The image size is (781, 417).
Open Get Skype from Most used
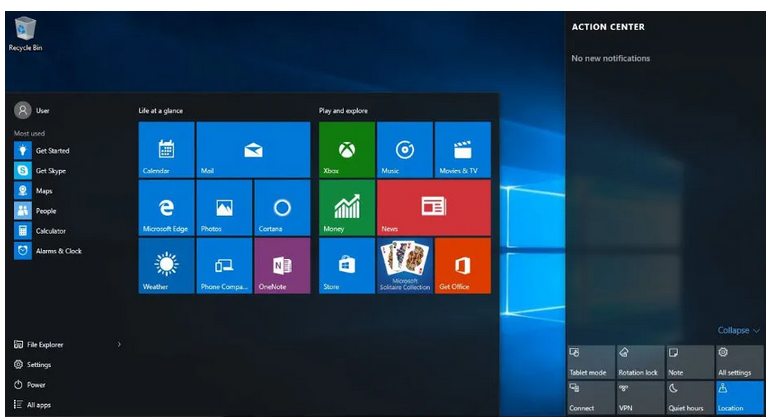[x=40, y=170]
